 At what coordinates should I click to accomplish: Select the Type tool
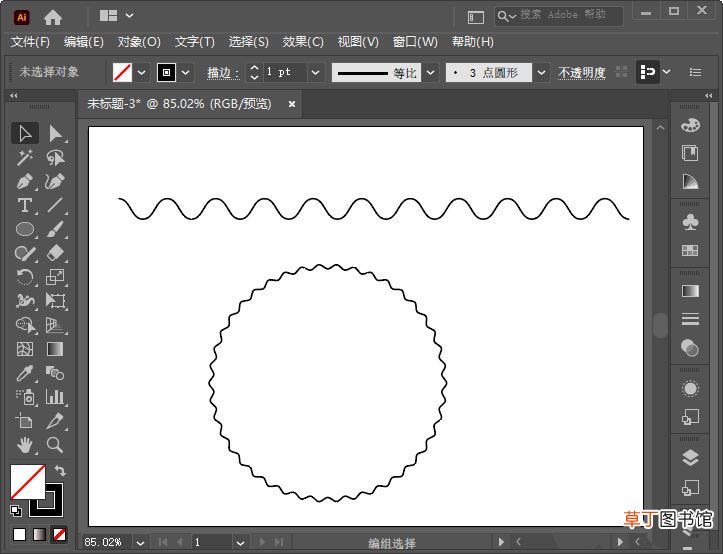pyautogui.click(x=25, y=205)
